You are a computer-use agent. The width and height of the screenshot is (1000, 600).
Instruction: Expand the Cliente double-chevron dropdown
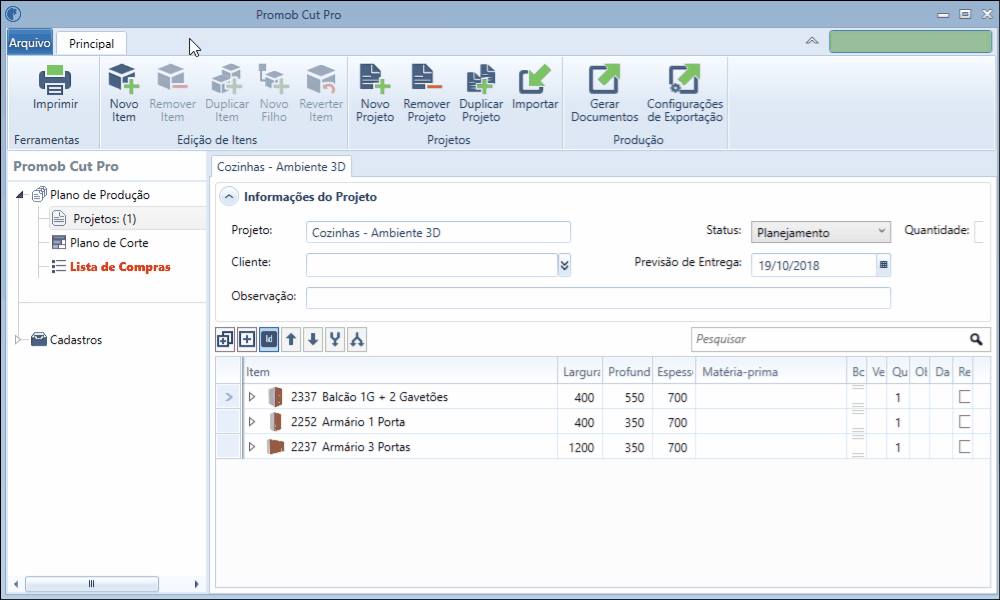coord(564,265)
